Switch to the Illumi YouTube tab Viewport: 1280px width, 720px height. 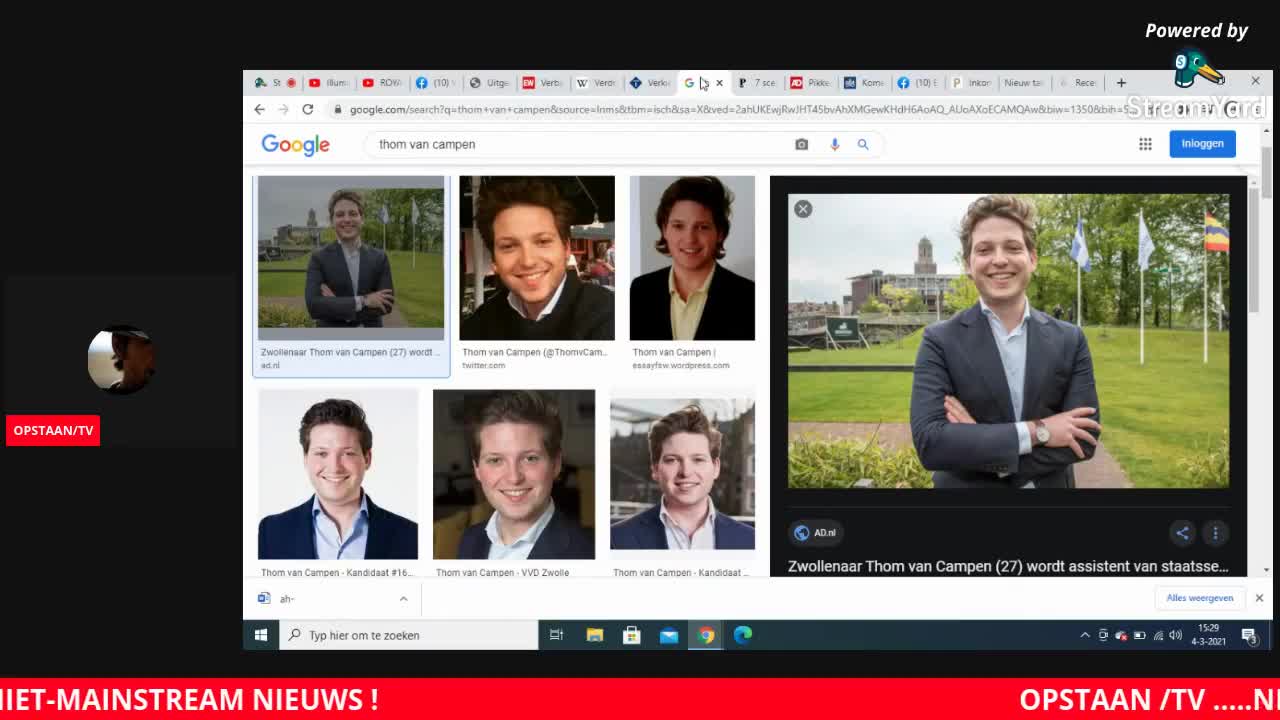[330, 83]
